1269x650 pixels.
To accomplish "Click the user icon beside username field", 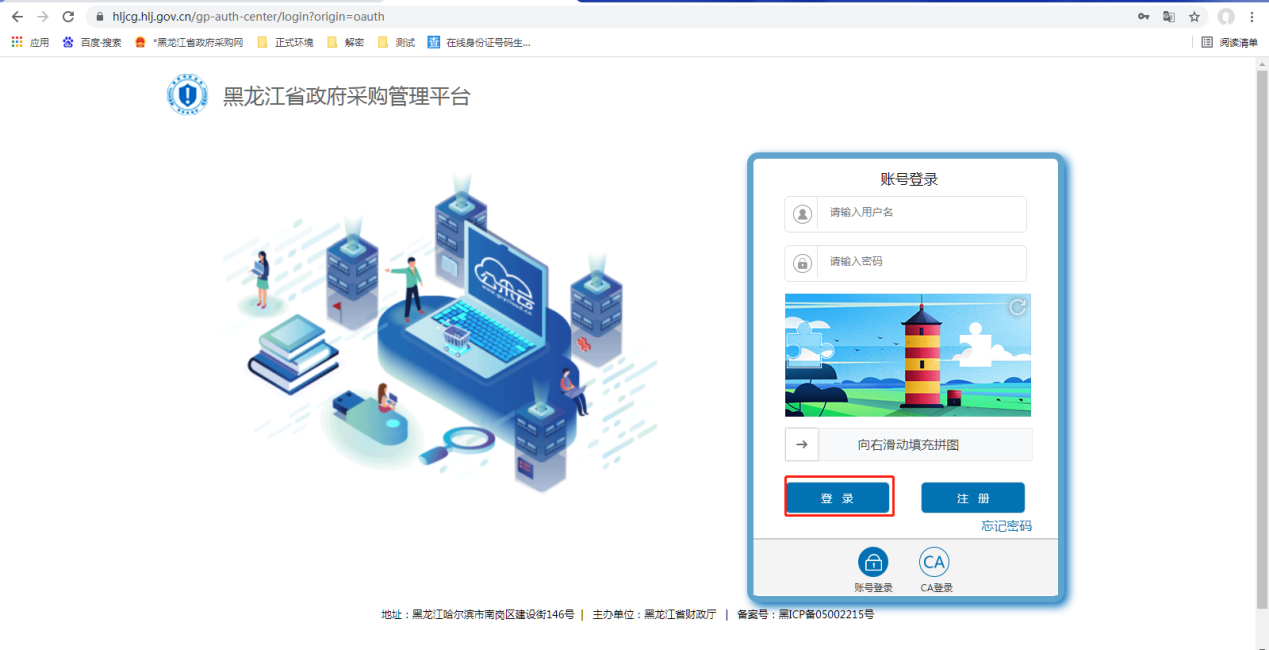I will coord(802,214).
